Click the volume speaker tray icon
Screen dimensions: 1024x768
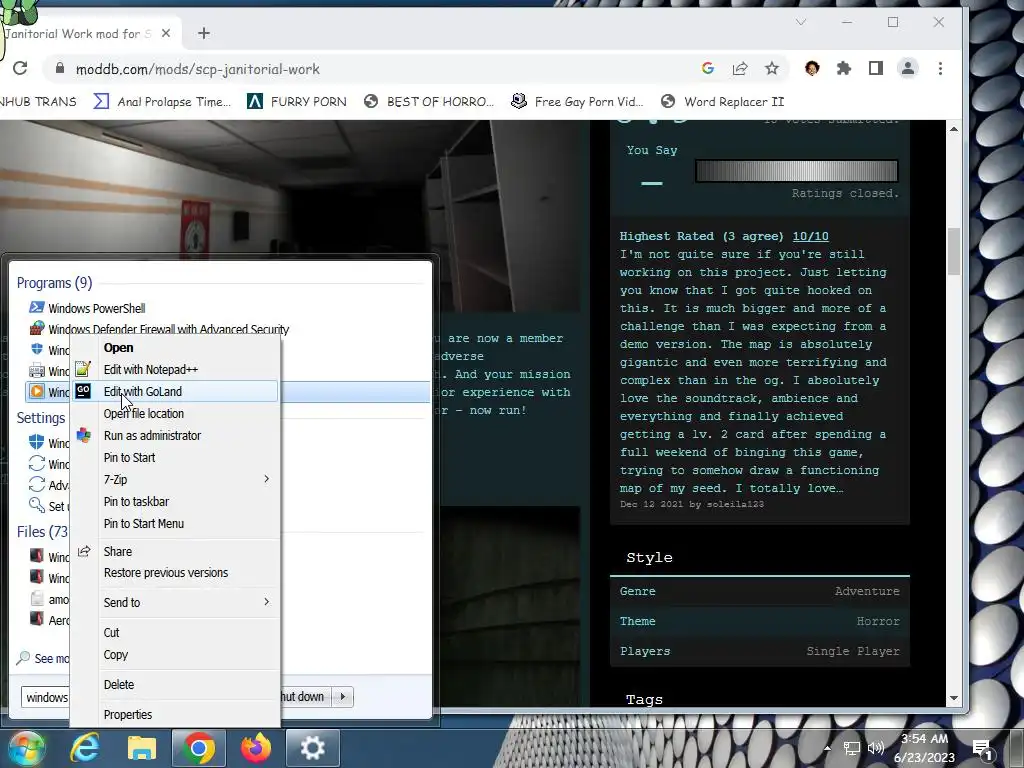[x=876, y=748]
